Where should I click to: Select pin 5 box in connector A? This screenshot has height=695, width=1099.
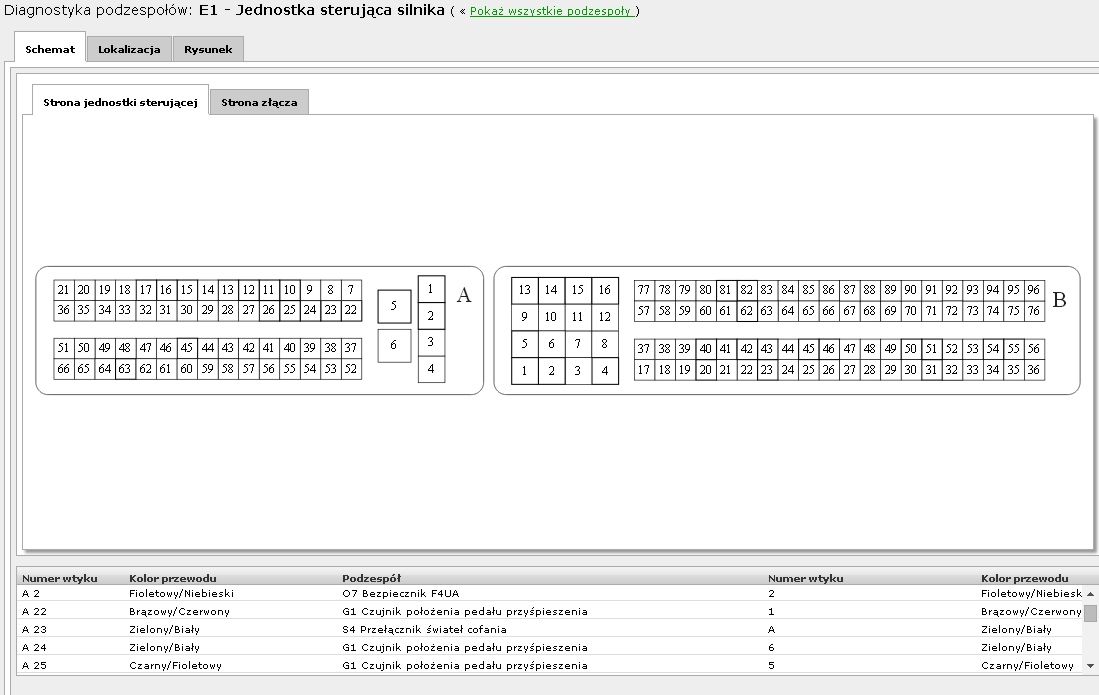(394, 307)
